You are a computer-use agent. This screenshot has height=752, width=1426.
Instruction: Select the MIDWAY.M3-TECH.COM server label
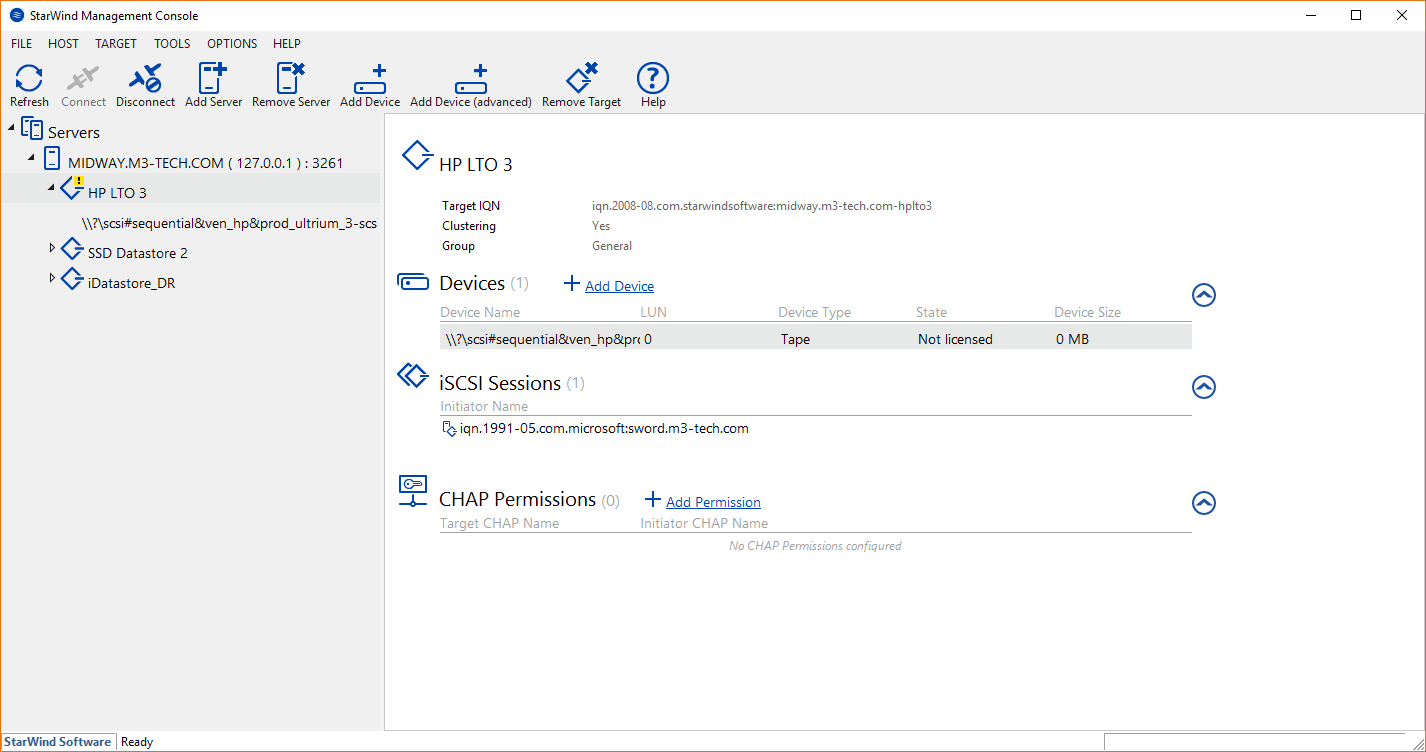tap(206, 162)
